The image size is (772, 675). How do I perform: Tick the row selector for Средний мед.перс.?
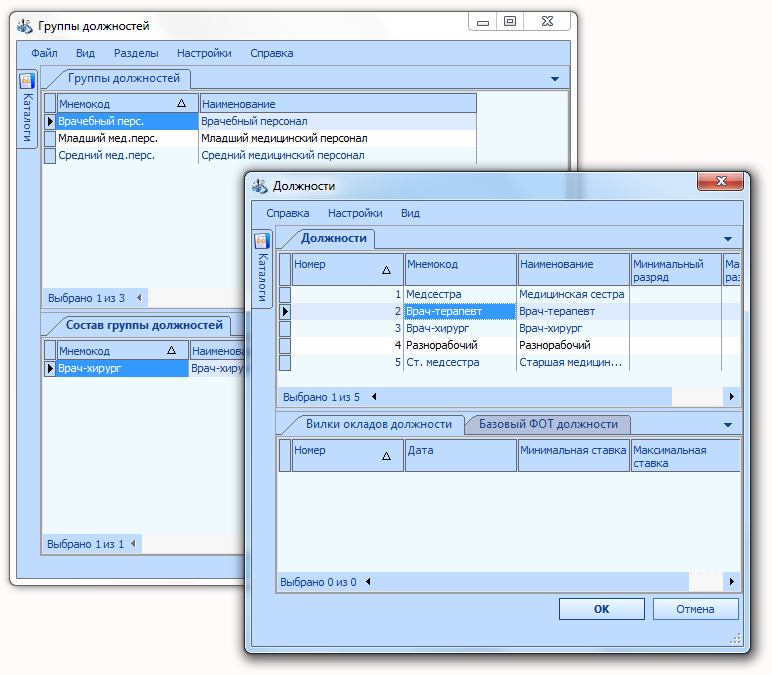pos(50,156)
